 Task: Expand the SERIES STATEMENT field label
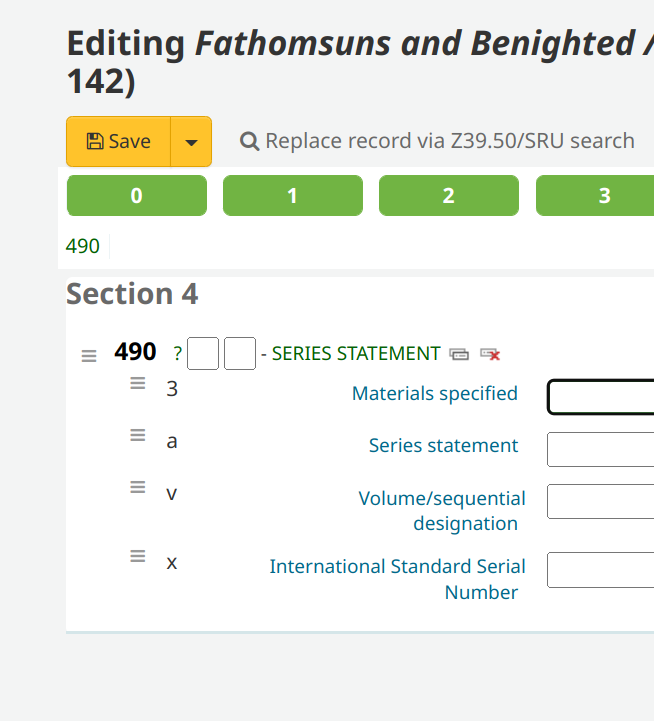[x=355, y=354]
